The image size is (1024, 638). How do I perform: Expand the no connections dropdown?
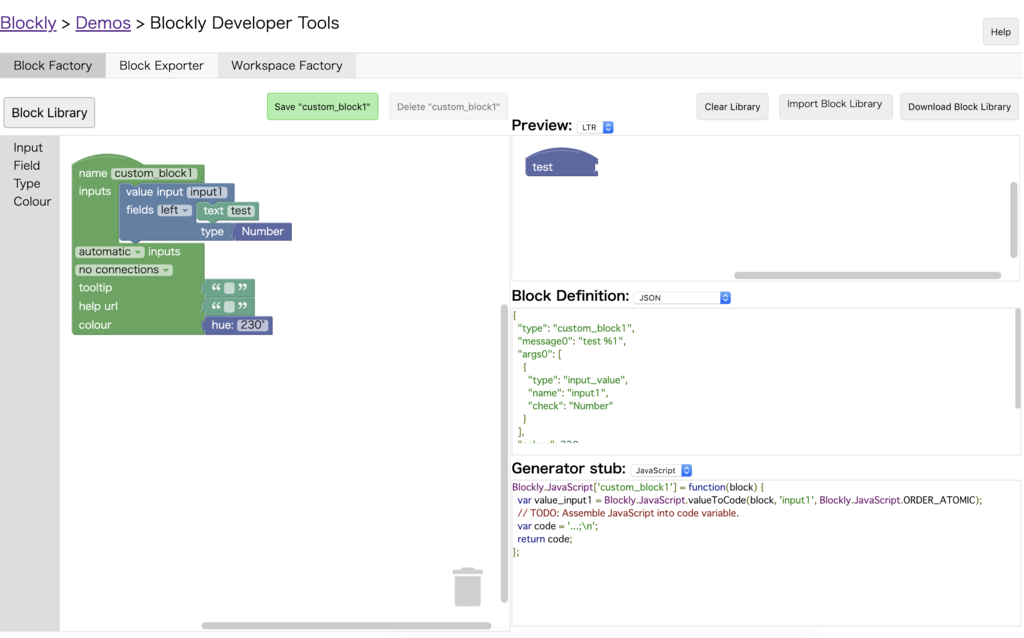click(124, 270)
